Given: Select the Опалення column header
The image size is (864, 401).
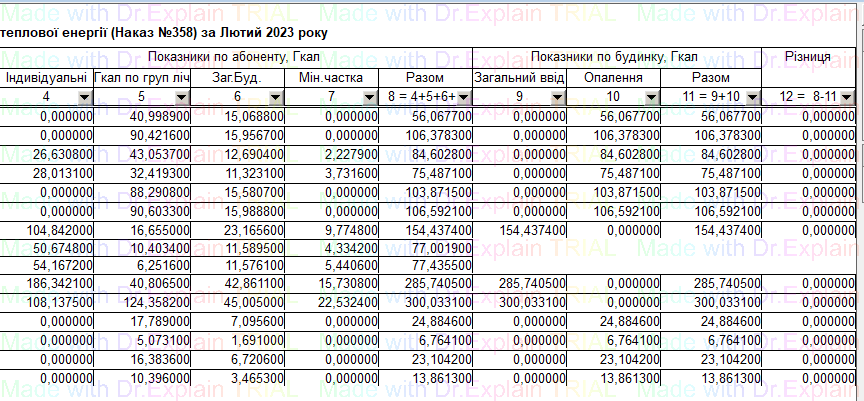Looking at the screenshot, I should click(613, 77).
